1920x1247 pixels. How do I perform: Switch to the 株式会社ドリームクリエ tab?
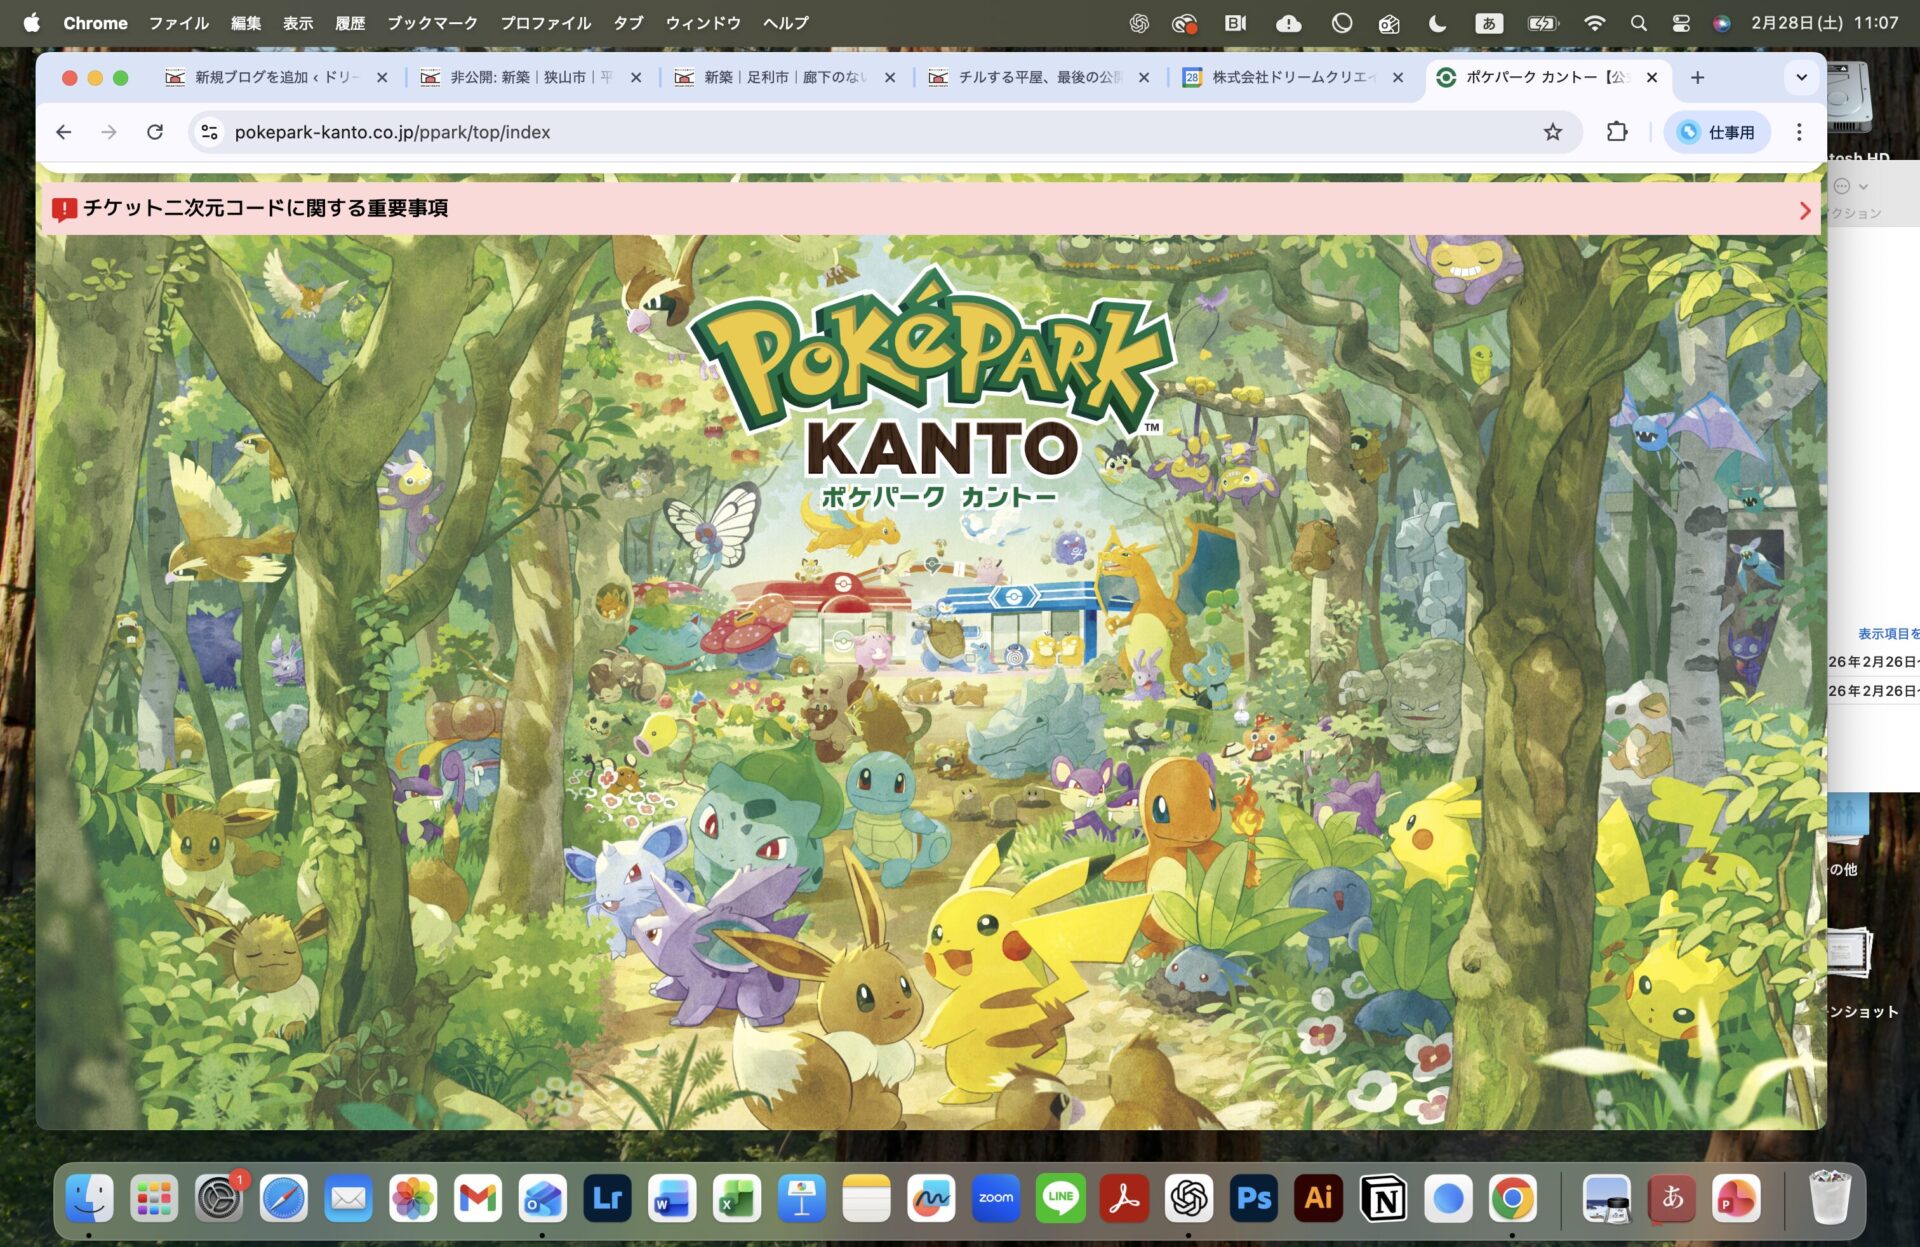click(1293, 77)
